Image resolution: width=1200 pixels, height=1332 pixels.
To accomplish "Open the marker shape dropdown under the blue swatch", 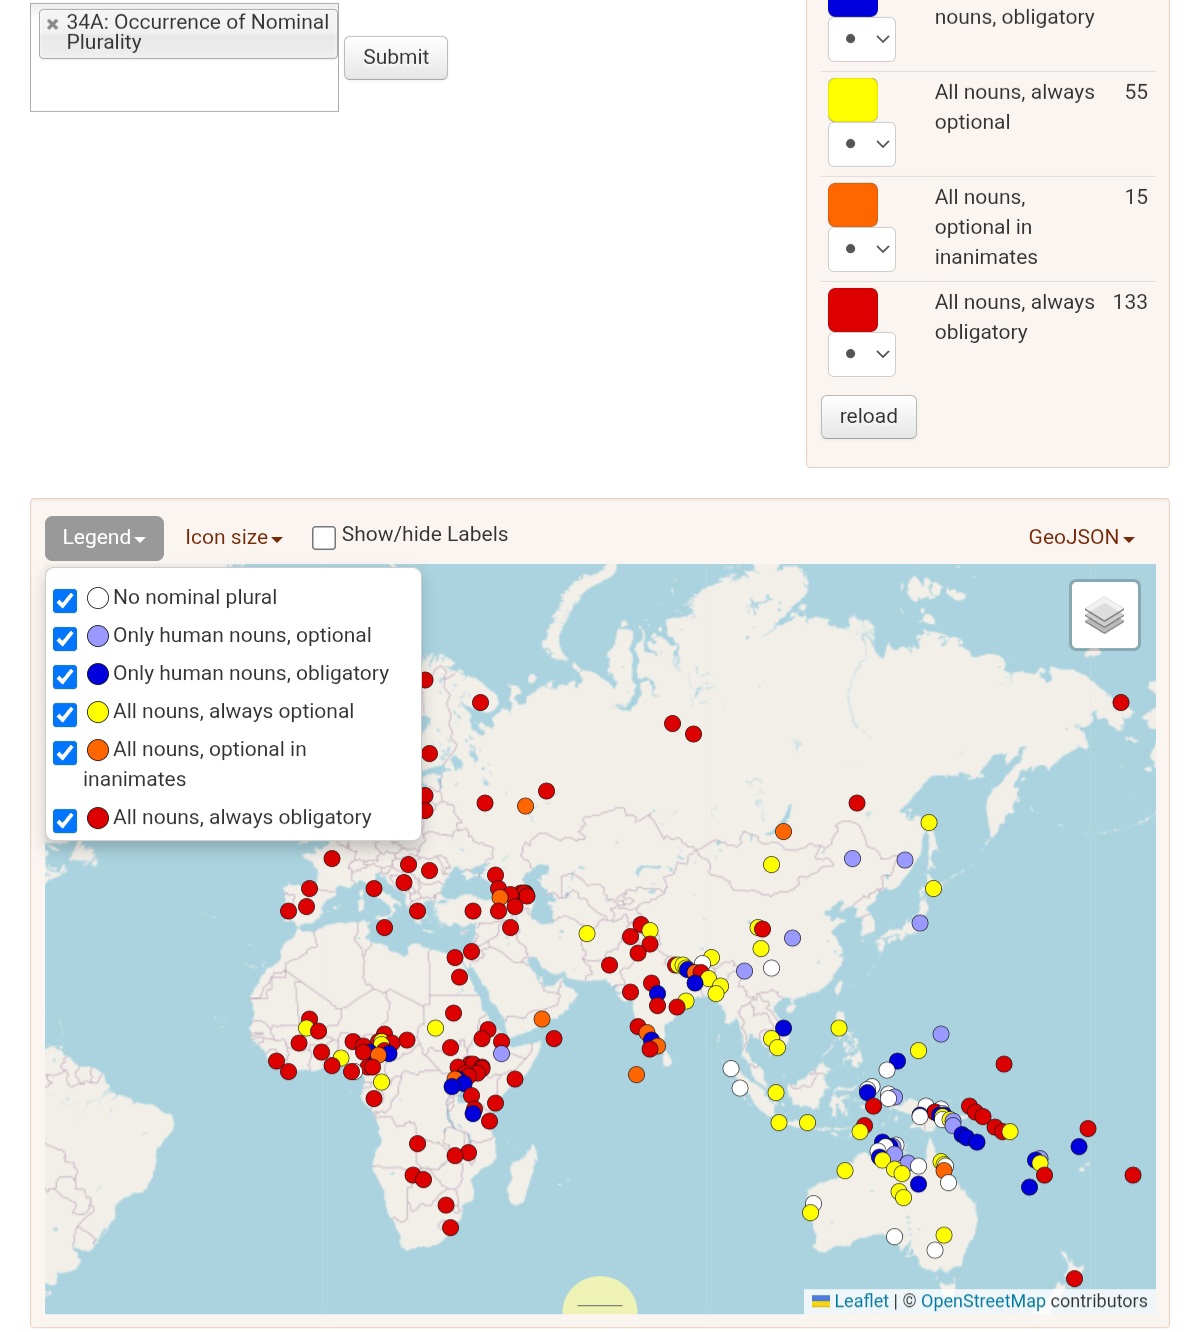I will pyautogui.click(x=862, y=39).
